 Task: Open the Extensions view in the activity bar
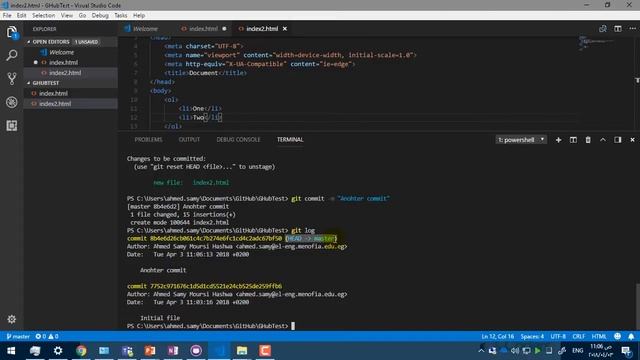pos(12,125)
